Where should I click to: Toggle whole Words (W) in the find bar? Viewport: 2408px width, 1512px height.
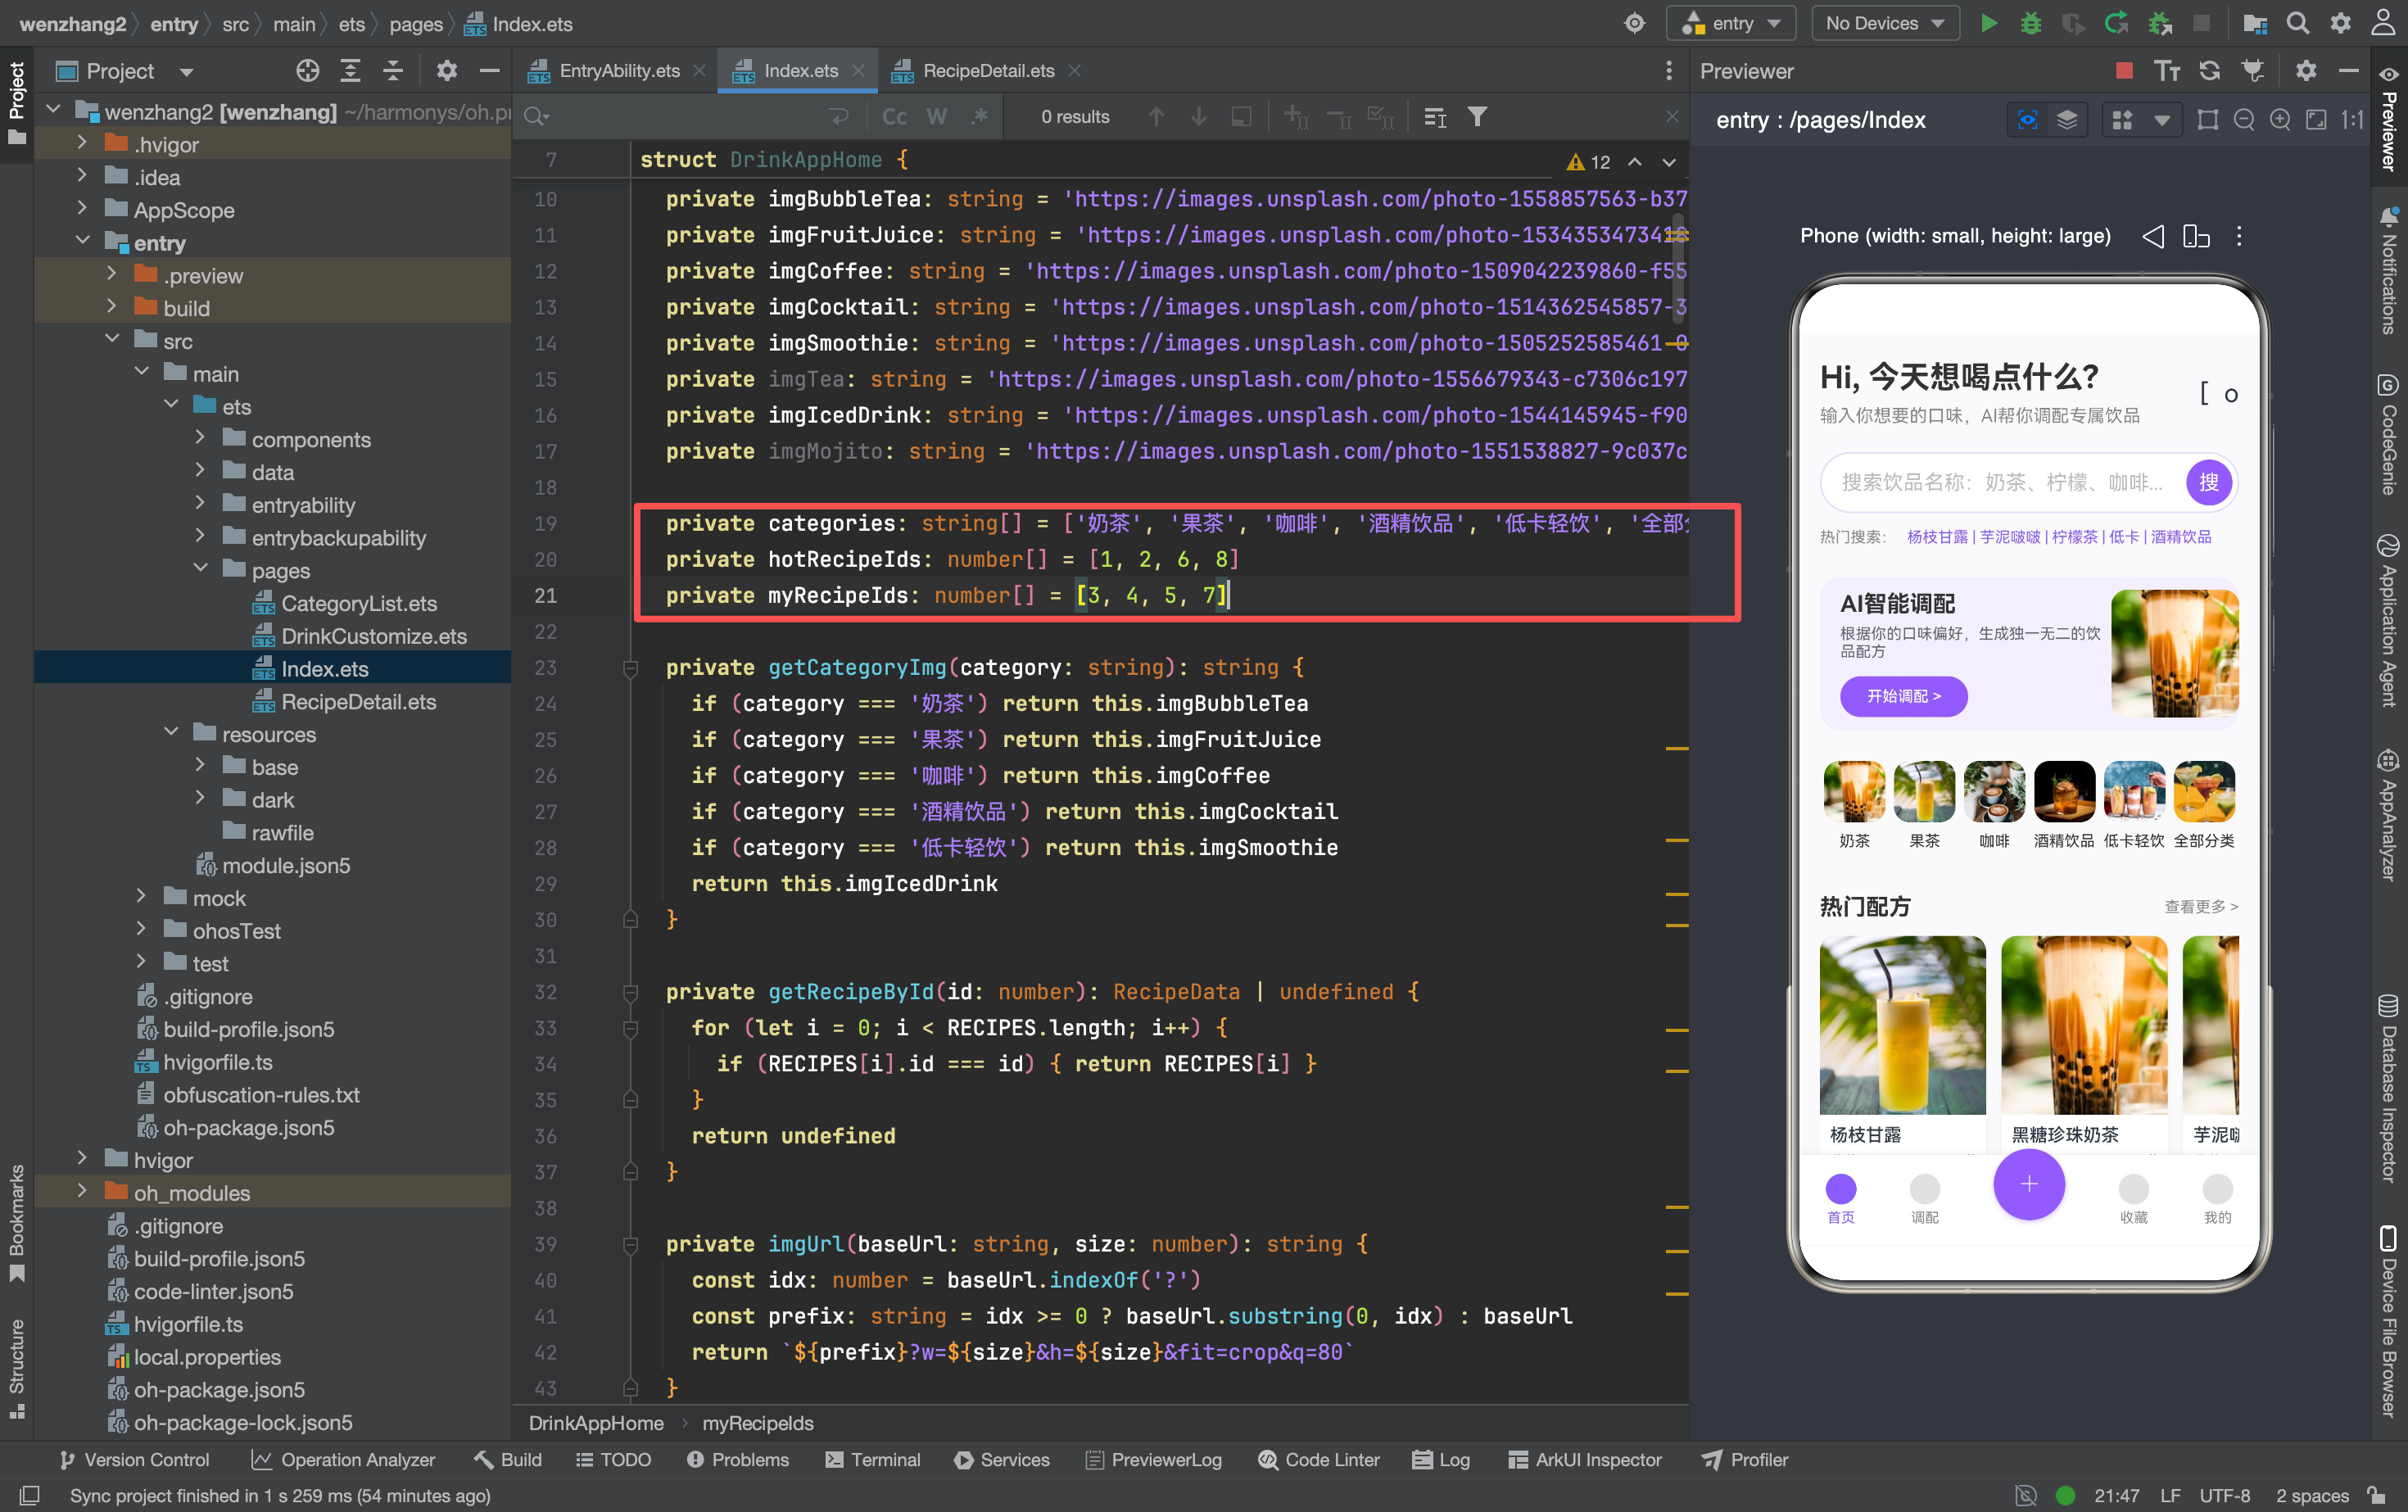937,117
